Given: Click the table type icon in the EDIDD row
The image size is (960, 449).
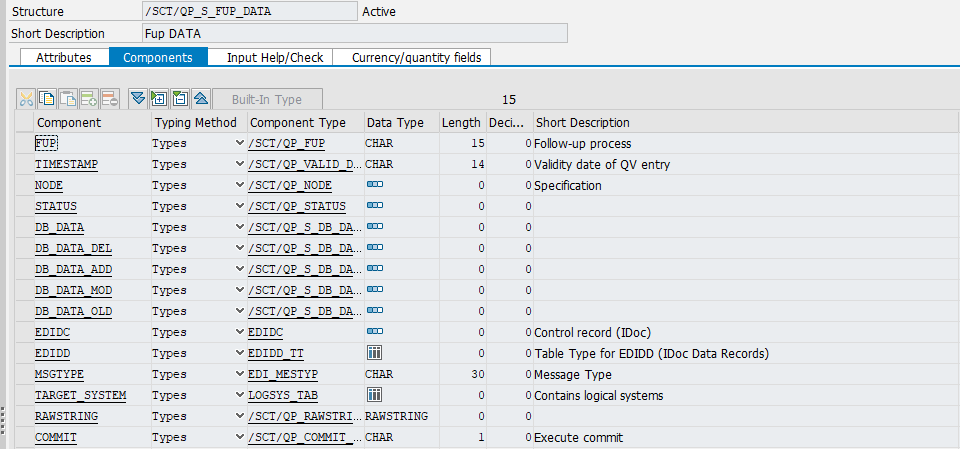Looking at the screenshot, I should 375,353.
